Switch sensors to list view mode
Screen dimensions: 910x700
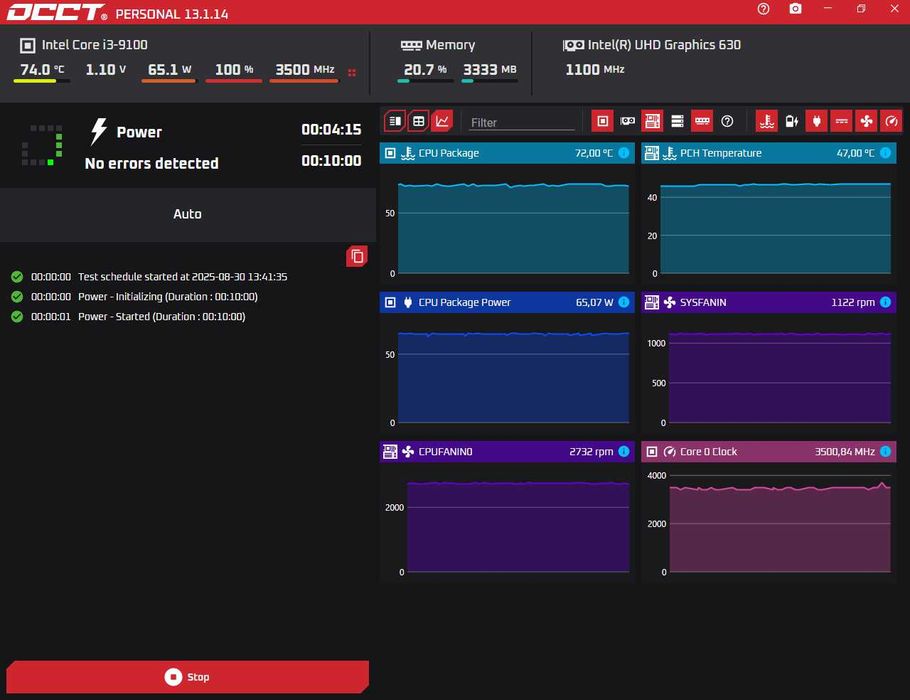395,121
